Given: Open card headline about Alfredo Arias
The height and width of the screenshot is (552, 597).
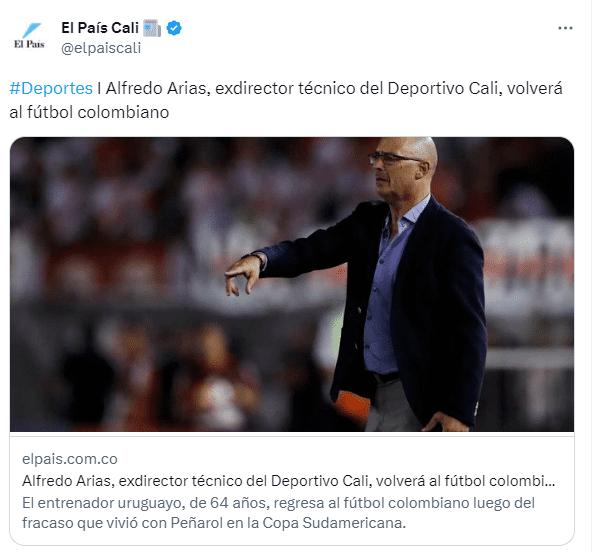Looking at the screenshot, I should [288, 481].
